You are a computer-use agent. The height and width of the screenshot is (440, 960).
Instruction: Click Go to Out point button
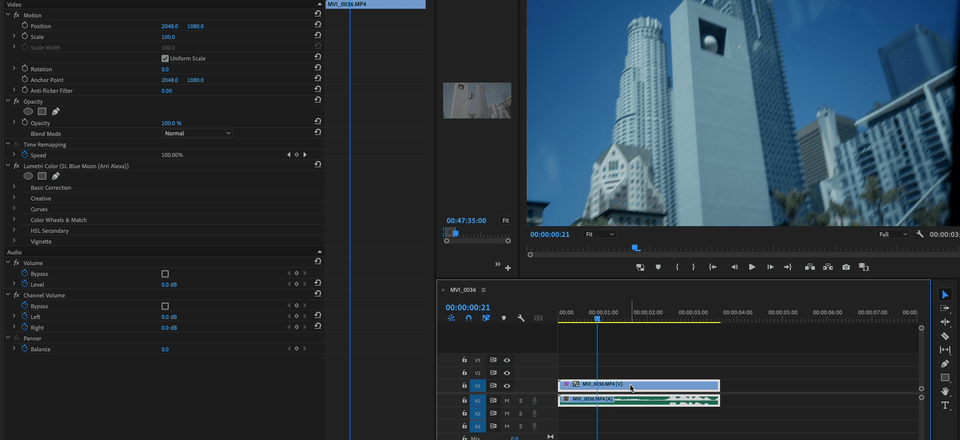[x=788, y=267]
